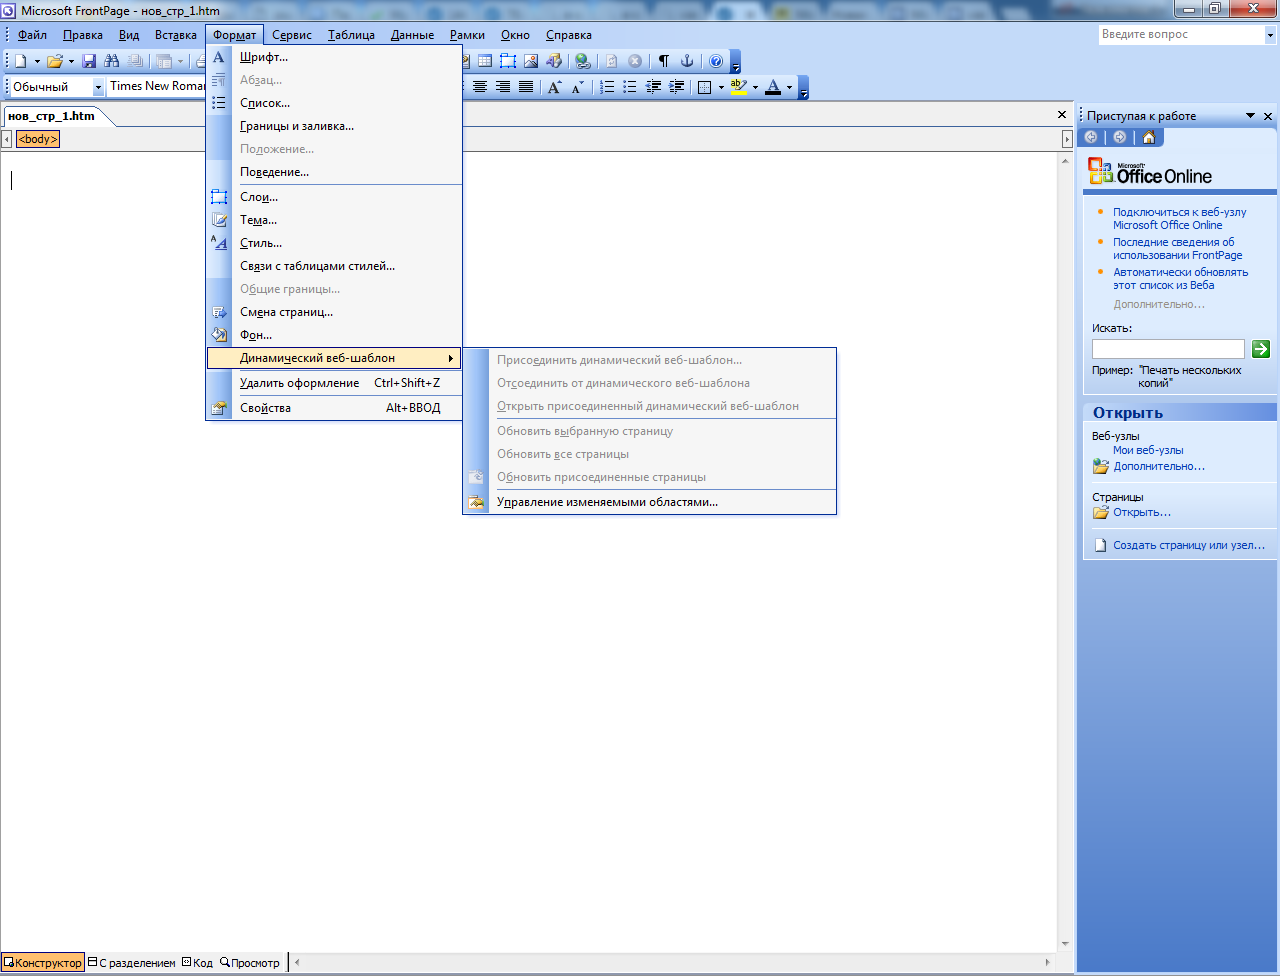Click the Insert Hyperlink globe icon

tap(583, 61)
